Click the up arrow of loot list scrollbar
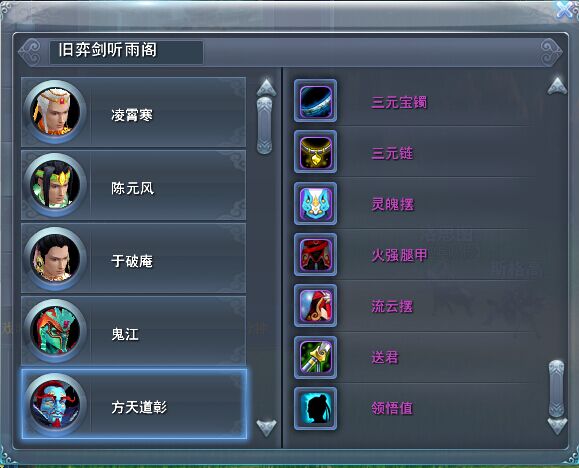The image size is (579, 468). pos(557,86)
